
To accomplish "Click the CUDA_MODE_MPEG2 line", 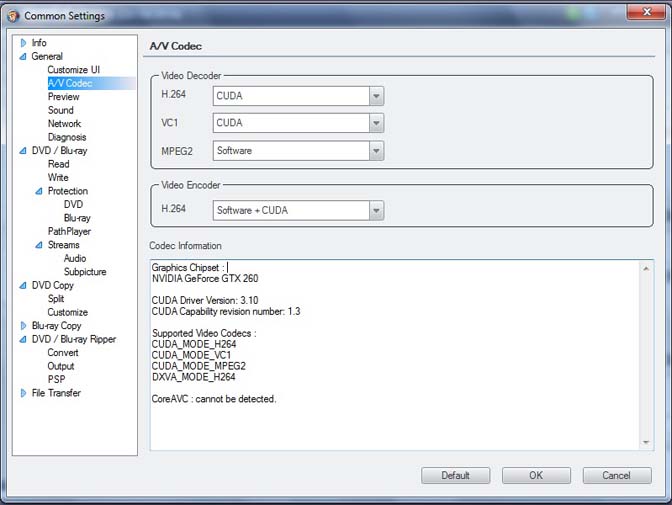I will tap(199, 366).
